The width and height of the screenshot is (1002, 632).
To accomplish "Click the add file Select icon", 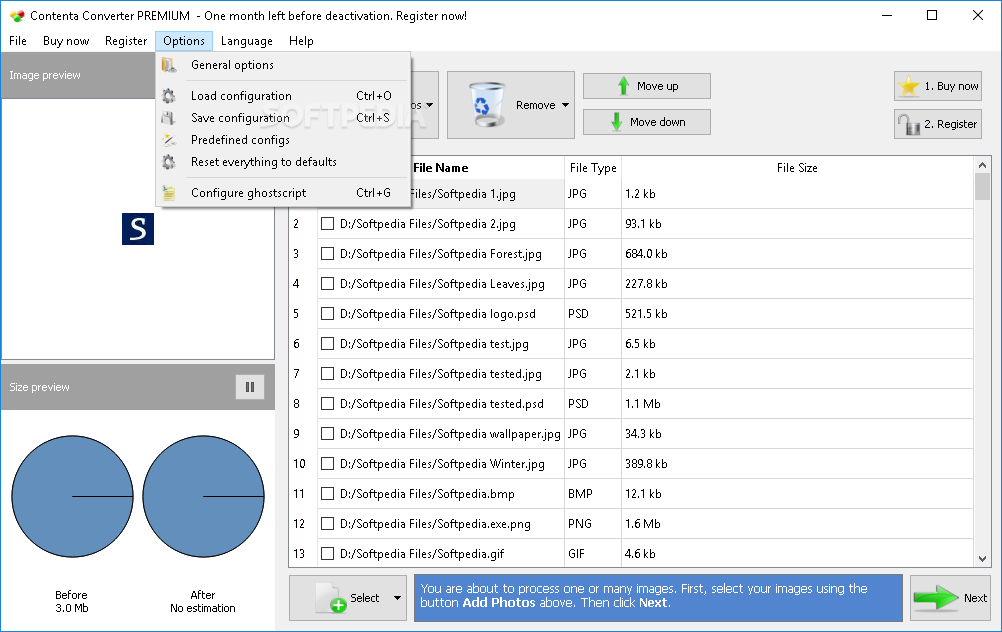I will point(330,598).
